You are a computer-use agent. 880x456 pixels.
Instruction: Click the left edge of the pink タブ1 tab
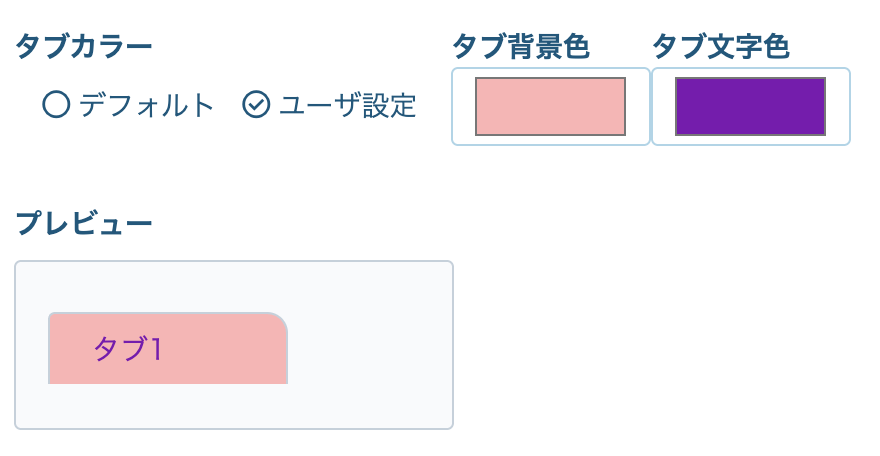[52, 348]
